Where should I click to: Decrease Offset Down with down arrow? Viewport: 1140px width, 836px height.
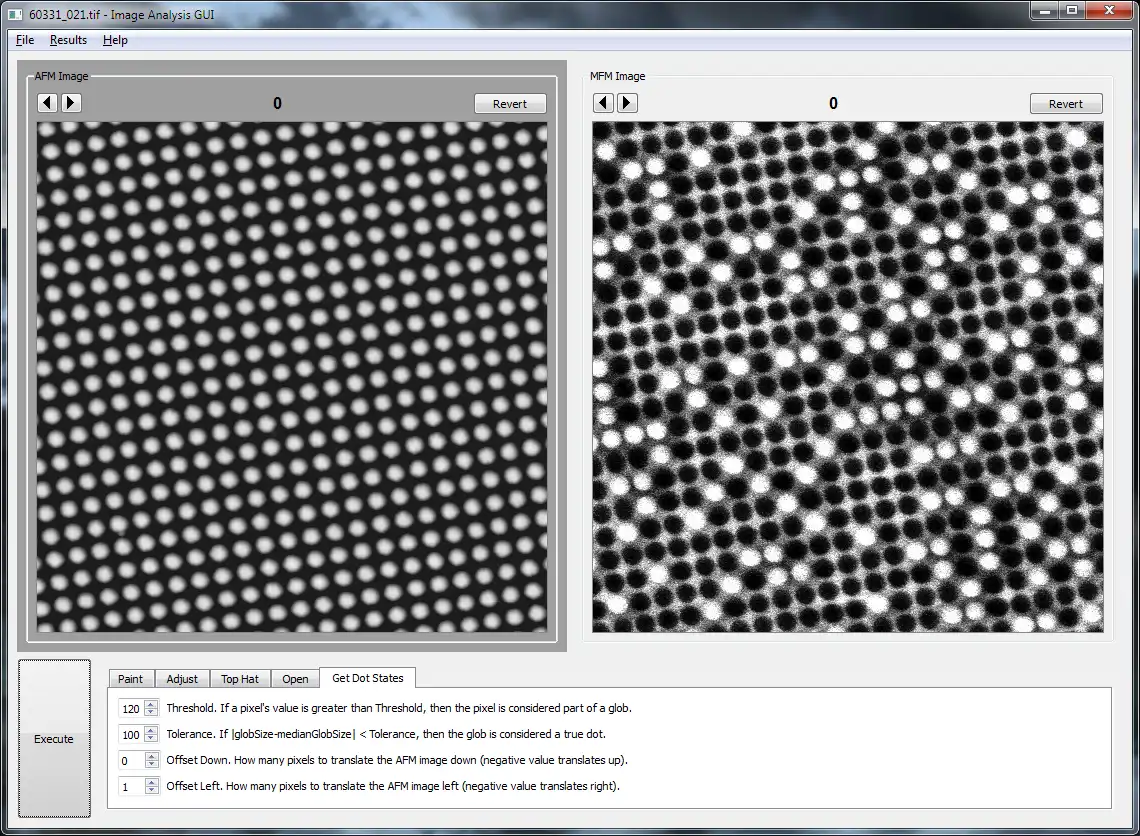coord(151,765)
